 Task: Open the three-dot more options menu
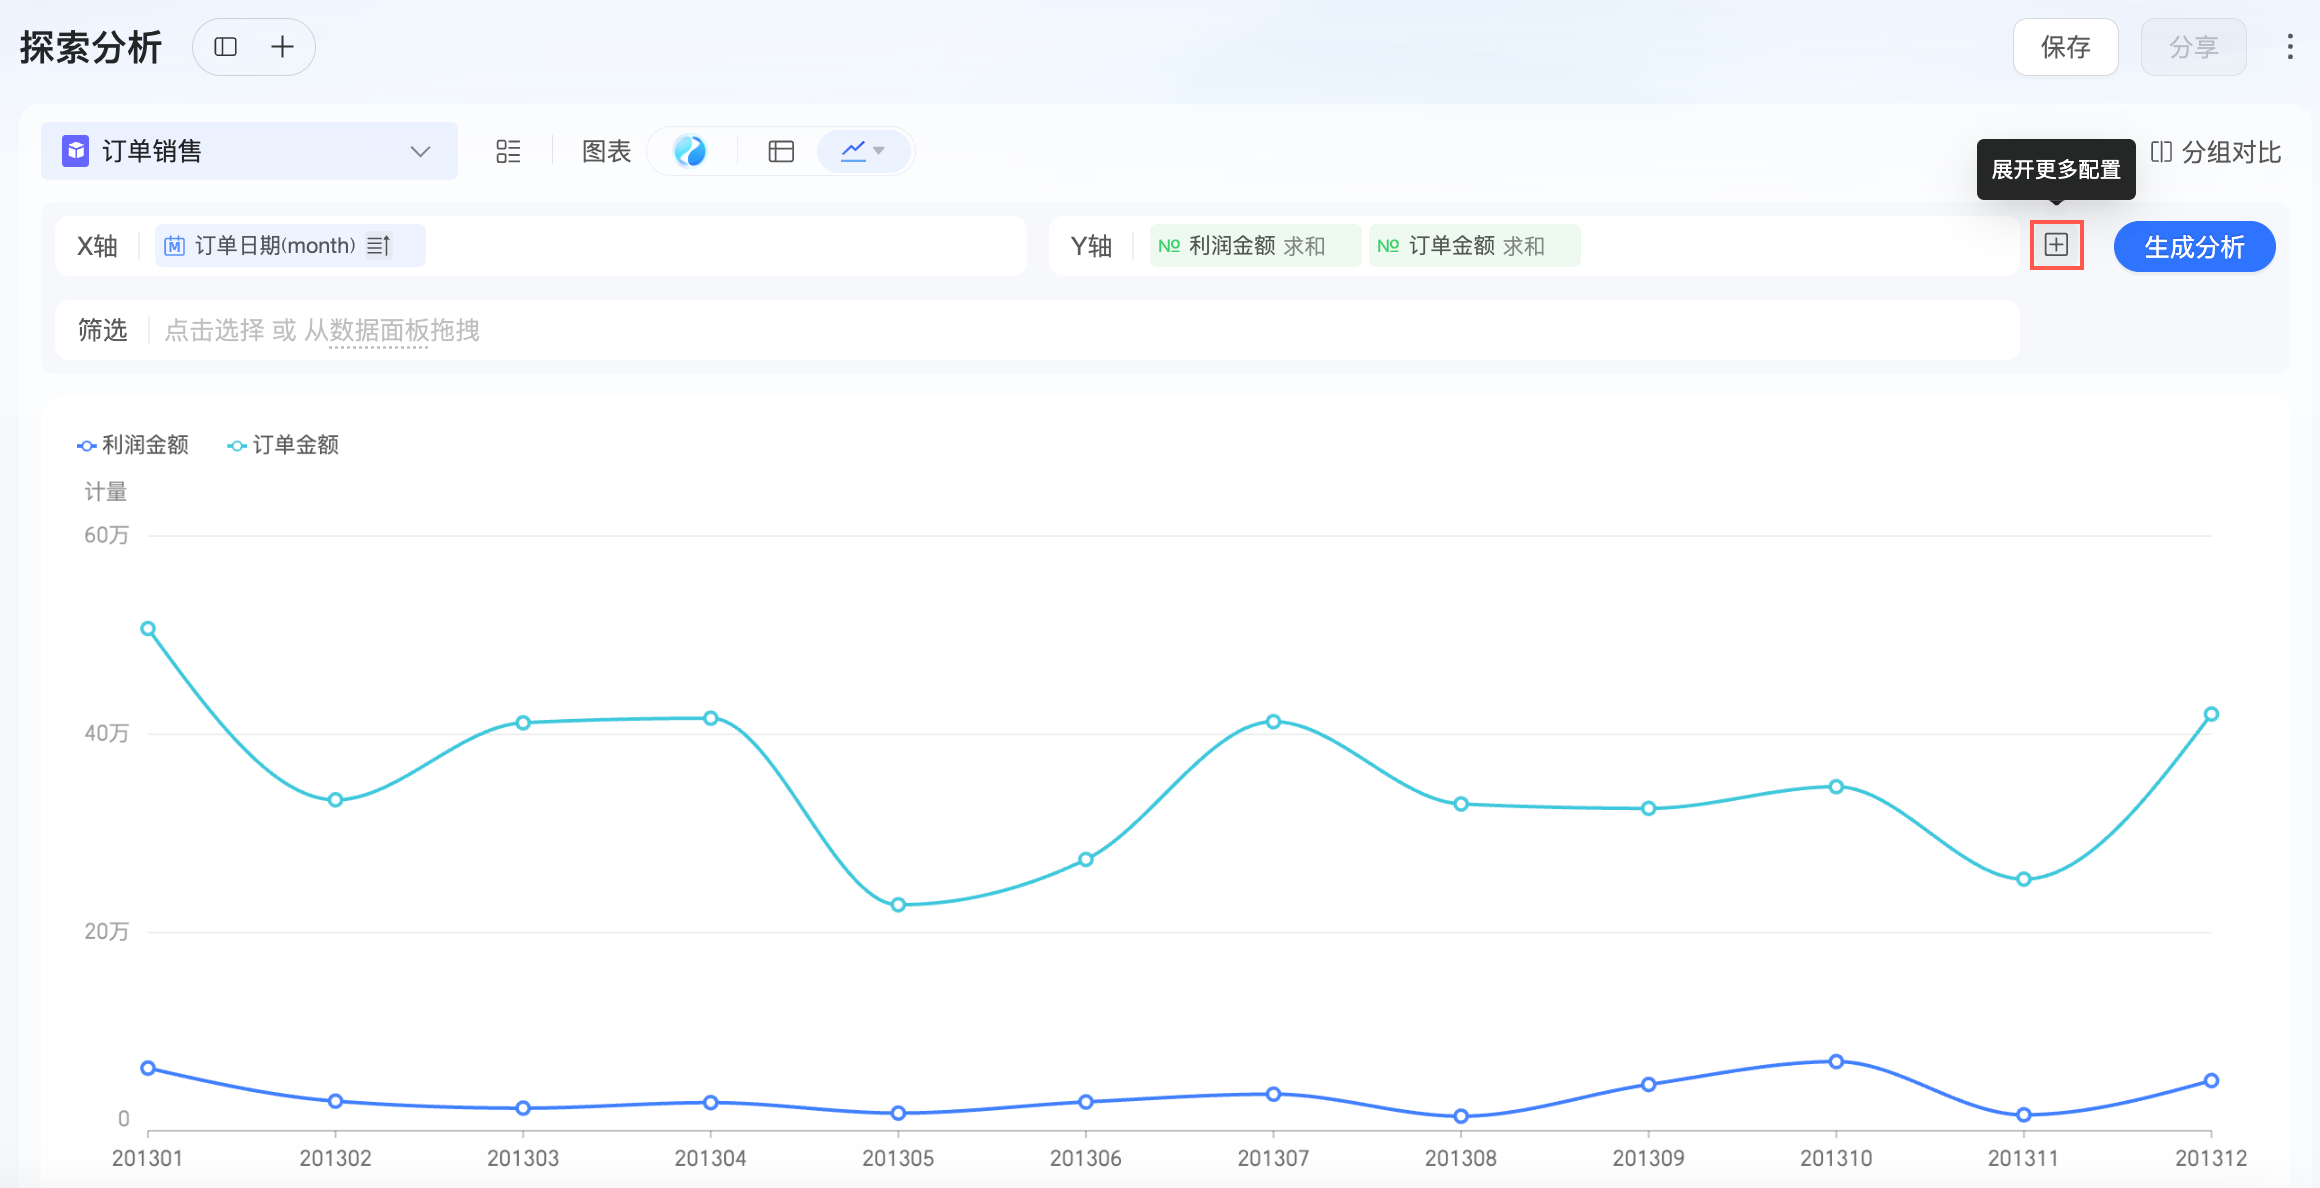coord(2289,47)
